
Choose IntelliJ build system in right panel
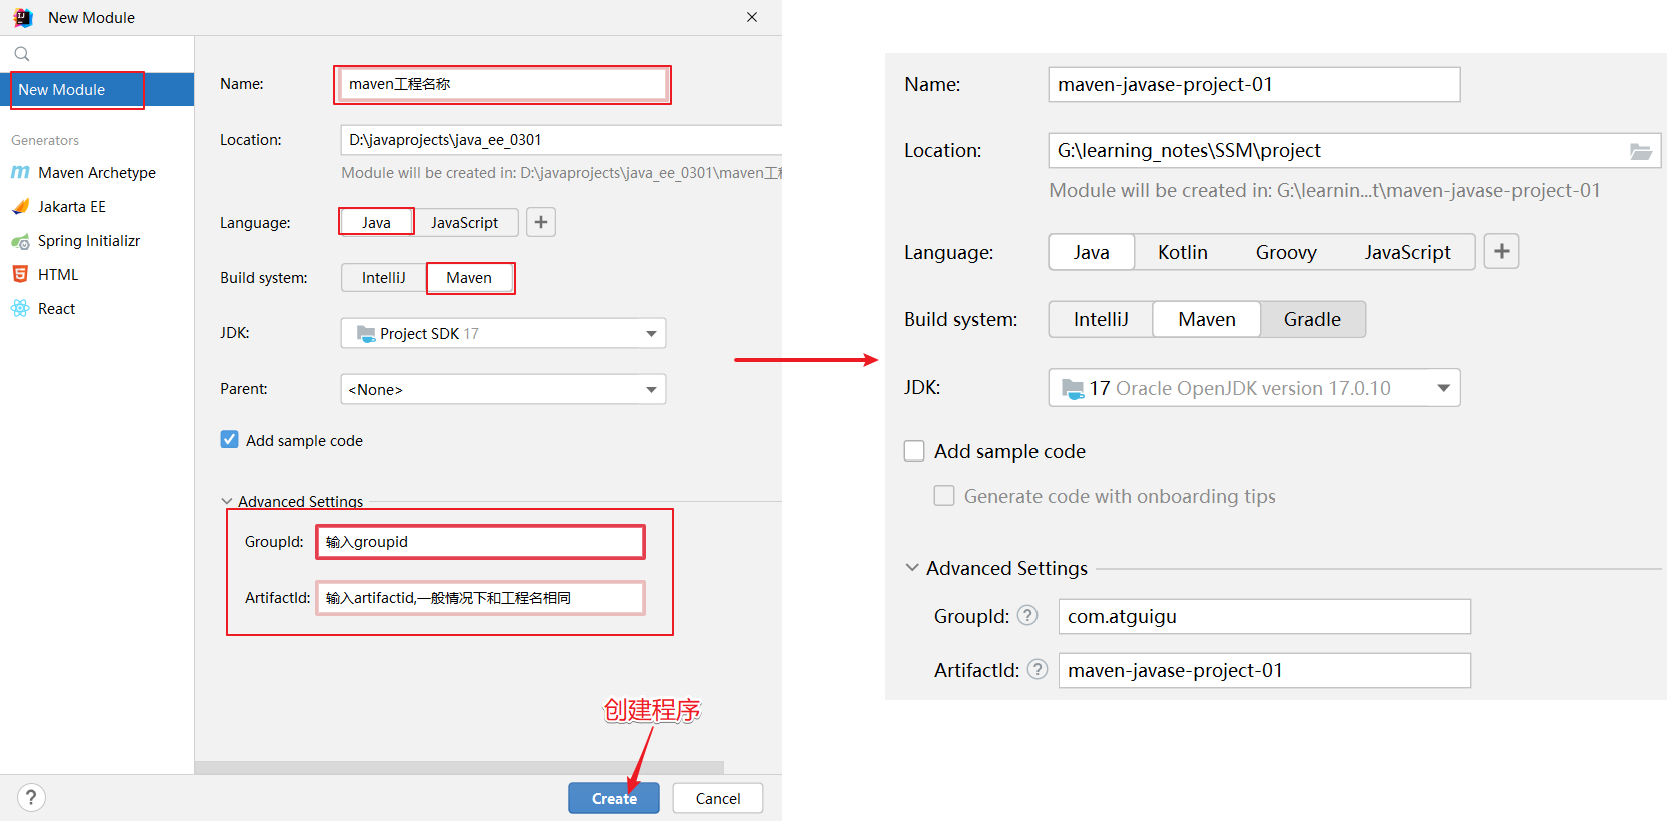1101,319
